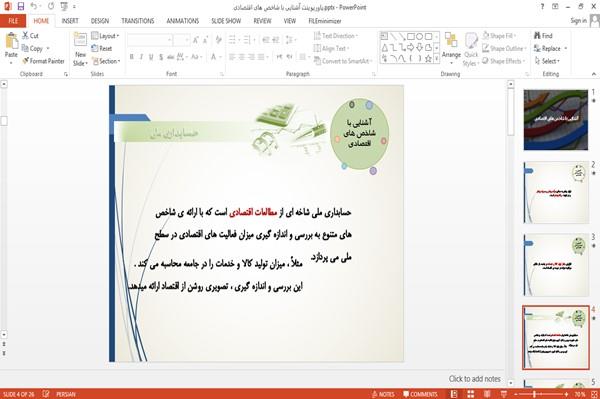Screen dimensions: 600x399
Task: Click the Copy button
Action: [31, 49]
